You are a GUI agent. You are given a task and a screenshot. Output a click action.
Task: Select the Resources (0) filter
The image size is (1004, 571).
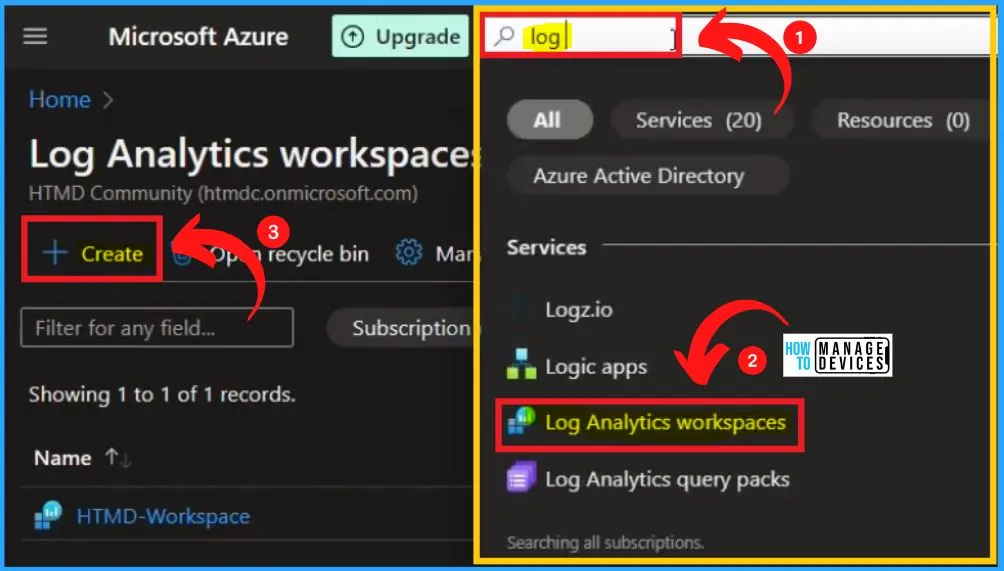pos(903,120)
